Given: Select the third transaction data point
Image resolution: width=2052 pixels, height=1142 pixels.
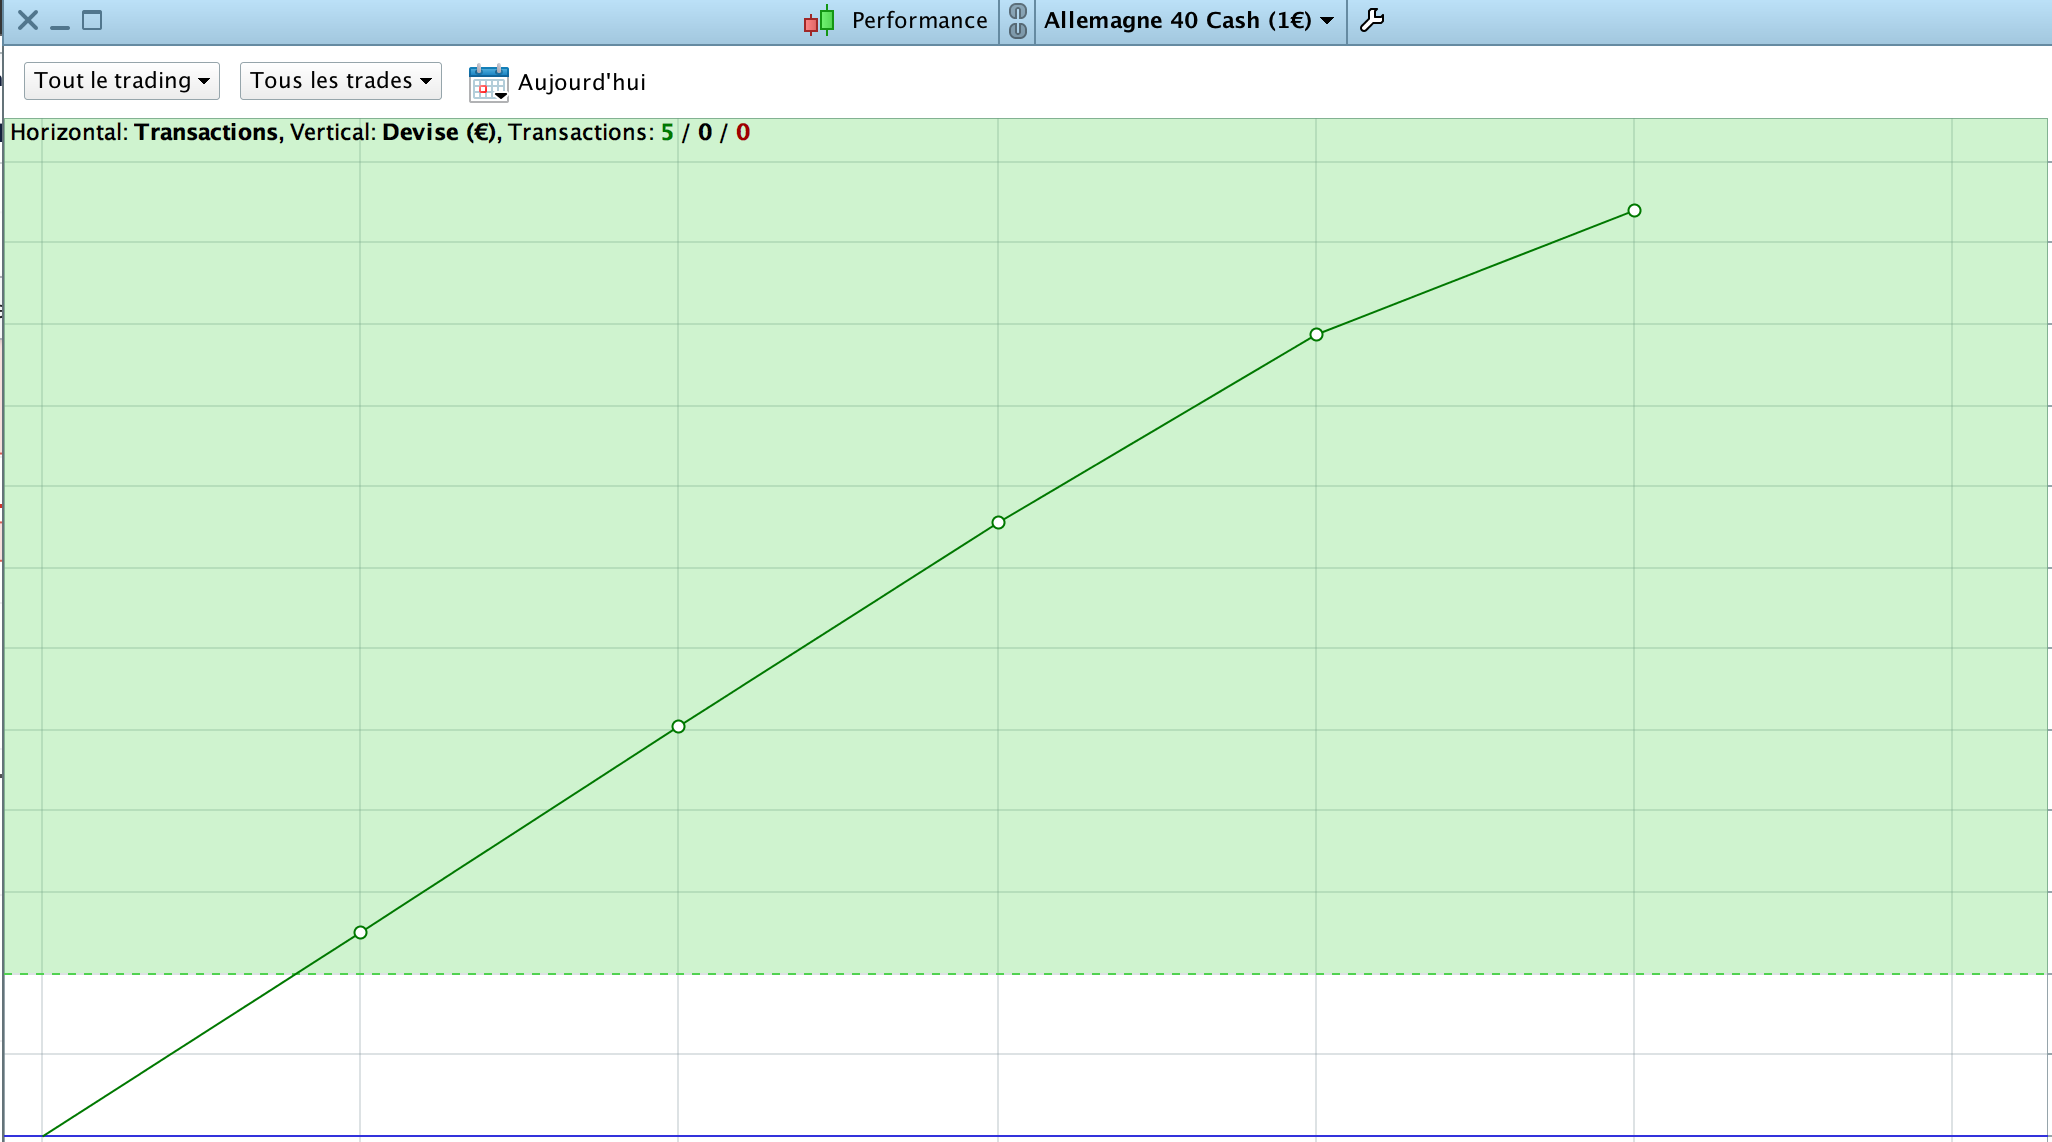Looking at the screenshot, I should point(998,522).
